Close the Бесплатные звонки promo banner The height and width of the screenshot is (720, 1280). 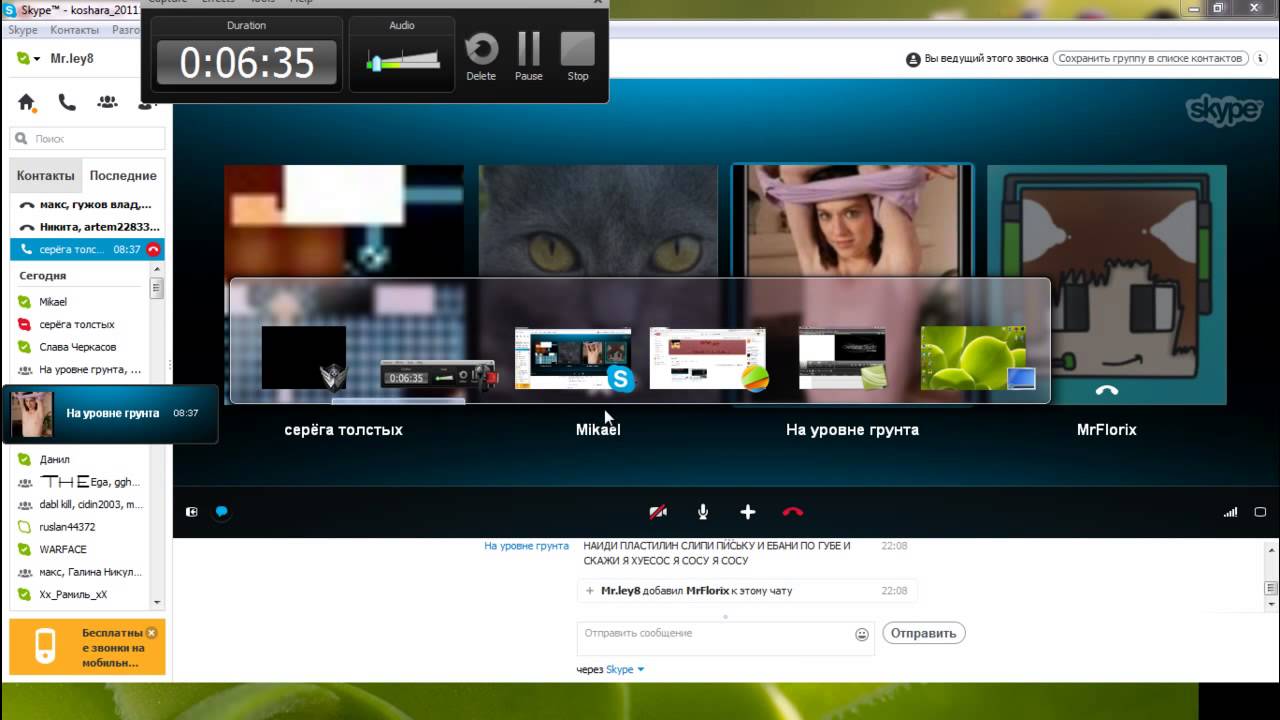pos(152,632)
